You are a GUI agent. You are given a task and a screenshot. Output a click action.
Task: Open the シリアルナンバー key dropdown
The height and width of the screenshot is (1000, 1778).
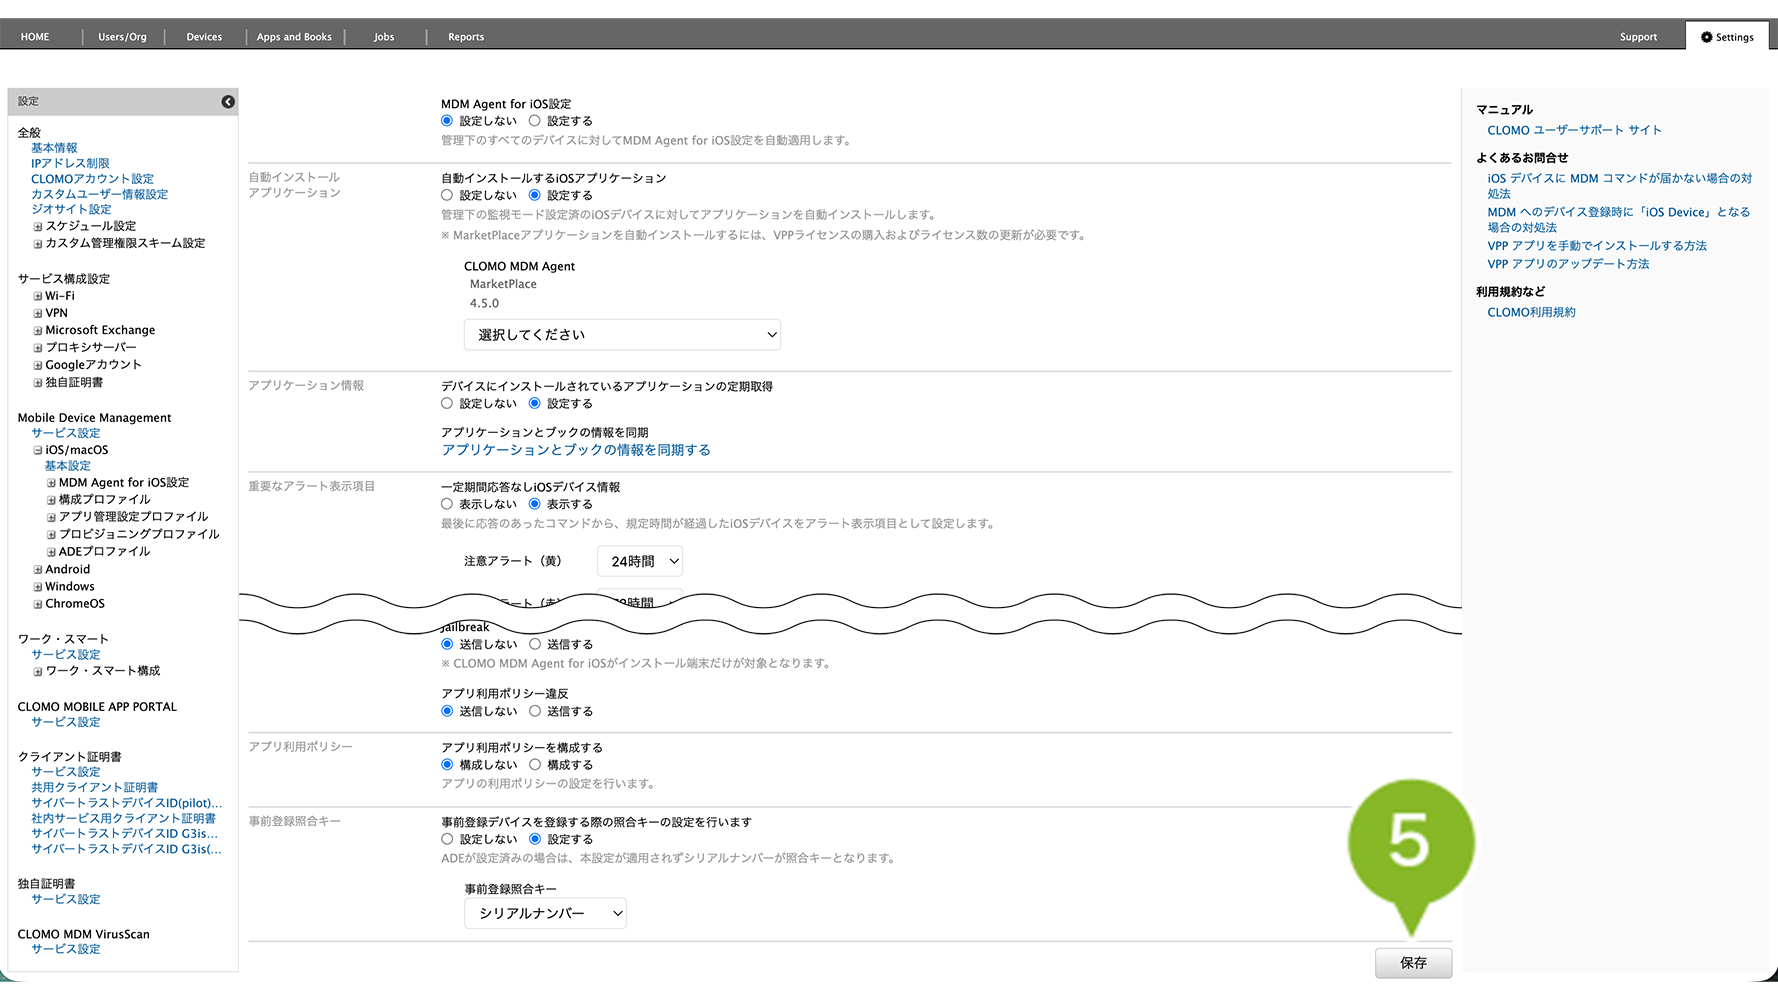point(545,913)
